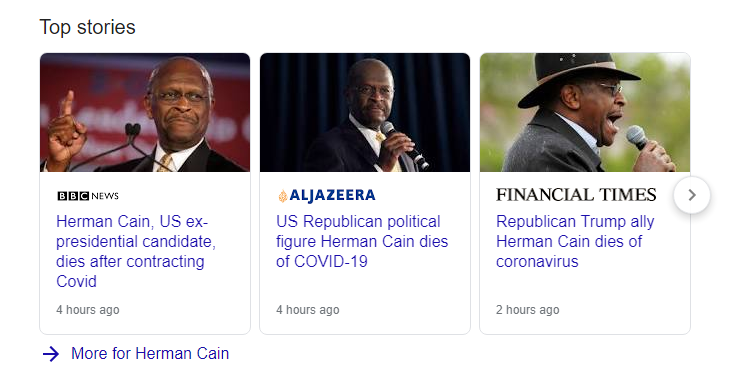Select the BBC News story card
Image resolution: width=729 pixels, height=390 pixels.
click(x=145, y=193)
